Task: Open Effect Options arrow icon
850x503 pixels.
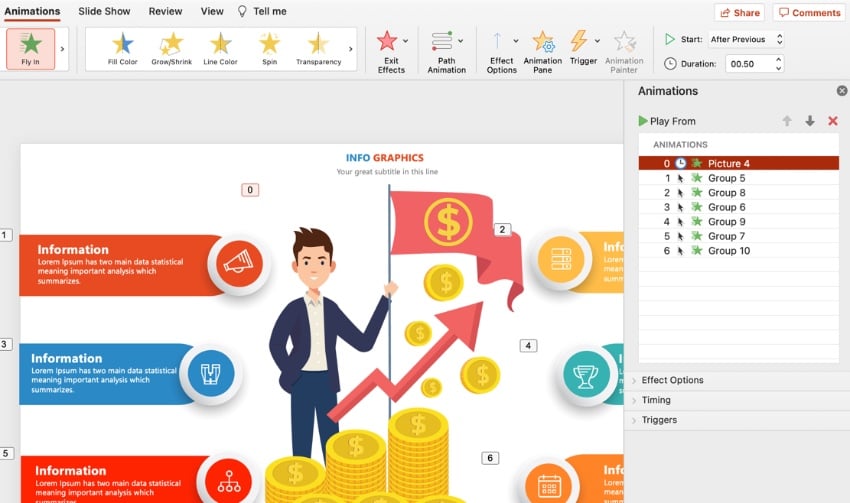Action: tap(497, 41)
